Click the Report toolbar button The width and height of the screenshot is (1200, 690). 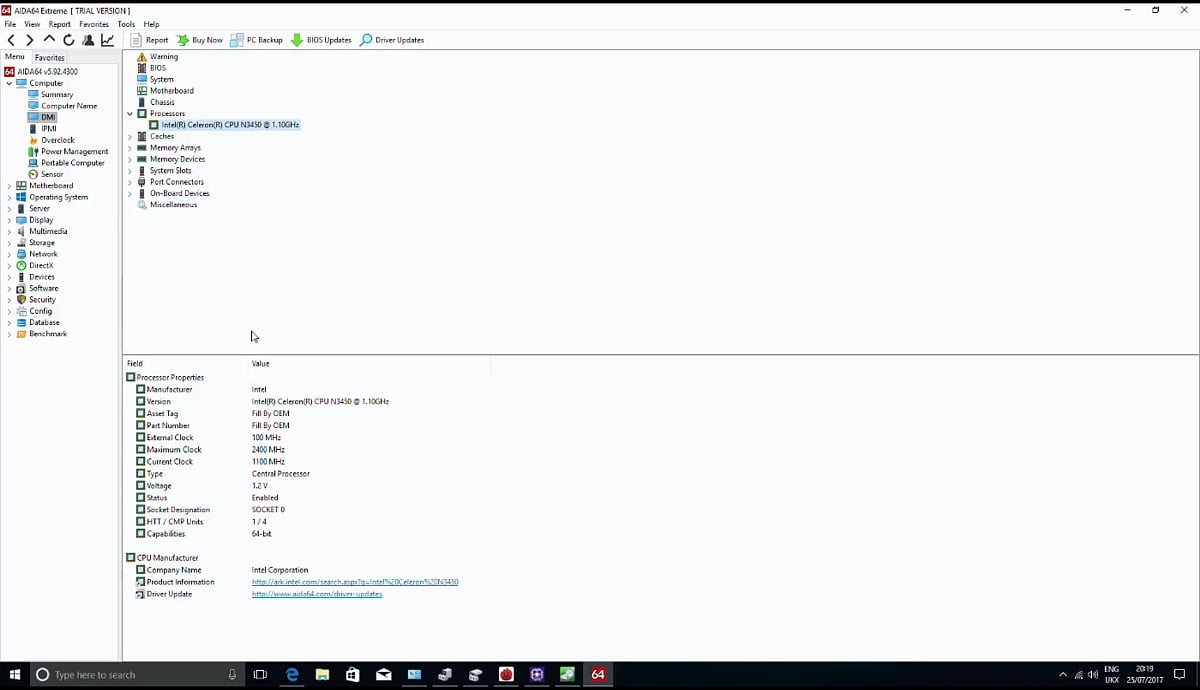(x=149, y=40)
